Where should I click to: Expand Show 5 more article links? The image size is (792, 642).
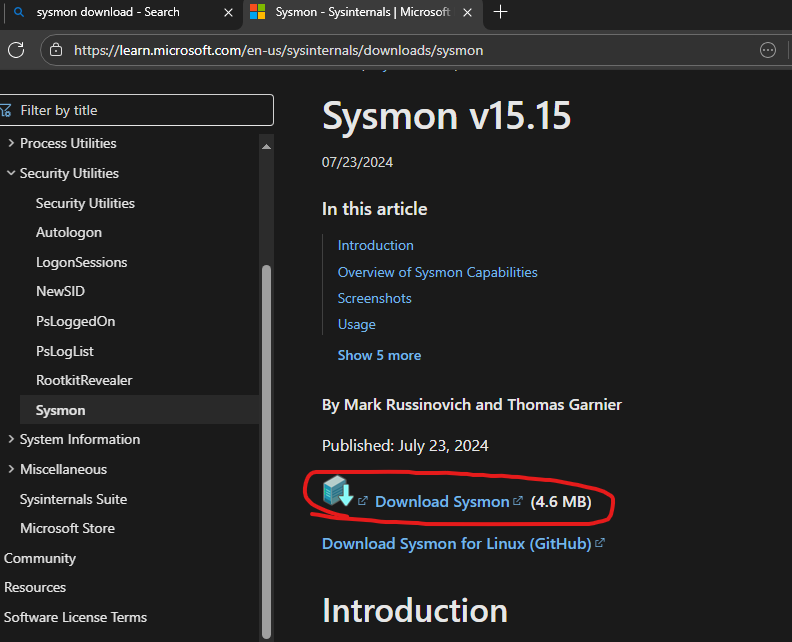pyautogui.click(x=379, y=355)
